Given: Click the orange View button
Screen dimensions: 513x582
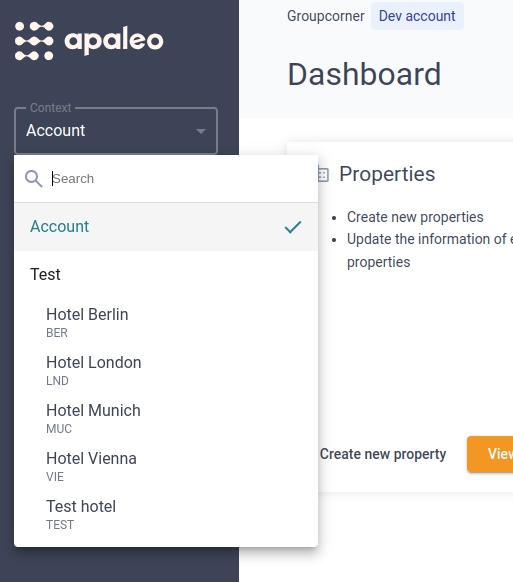Looking at the screenshot, I should [x=490, y=454].
